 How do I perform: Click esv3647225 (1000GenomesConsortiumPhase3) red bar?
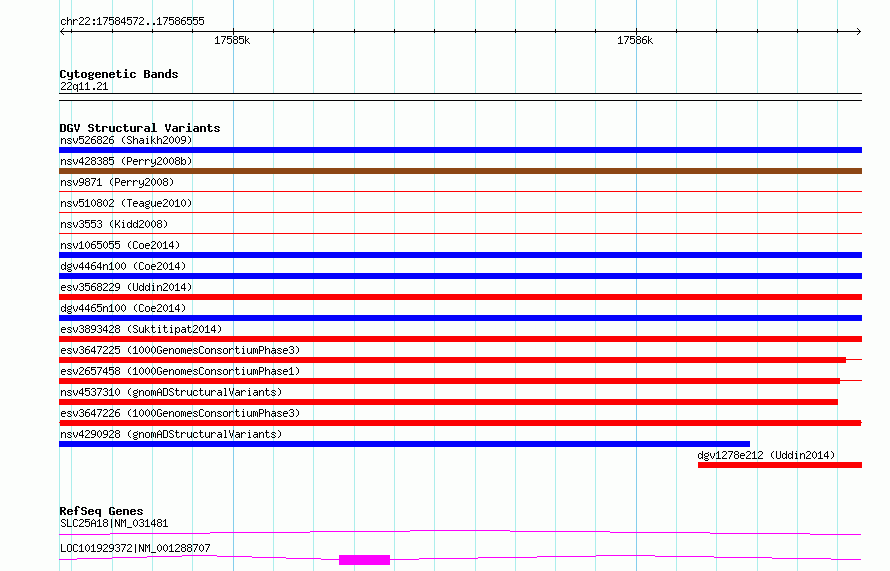[x=452, y=360]
